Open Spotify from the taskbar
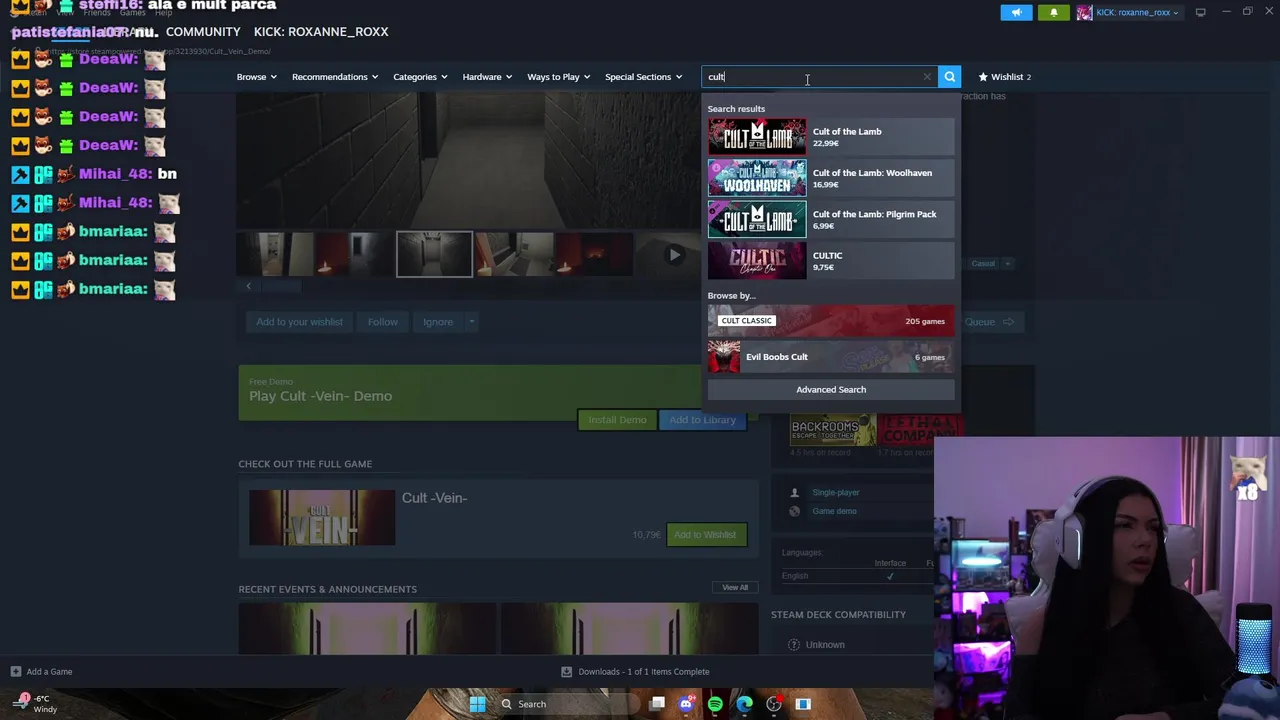 (x=715, y=704)
